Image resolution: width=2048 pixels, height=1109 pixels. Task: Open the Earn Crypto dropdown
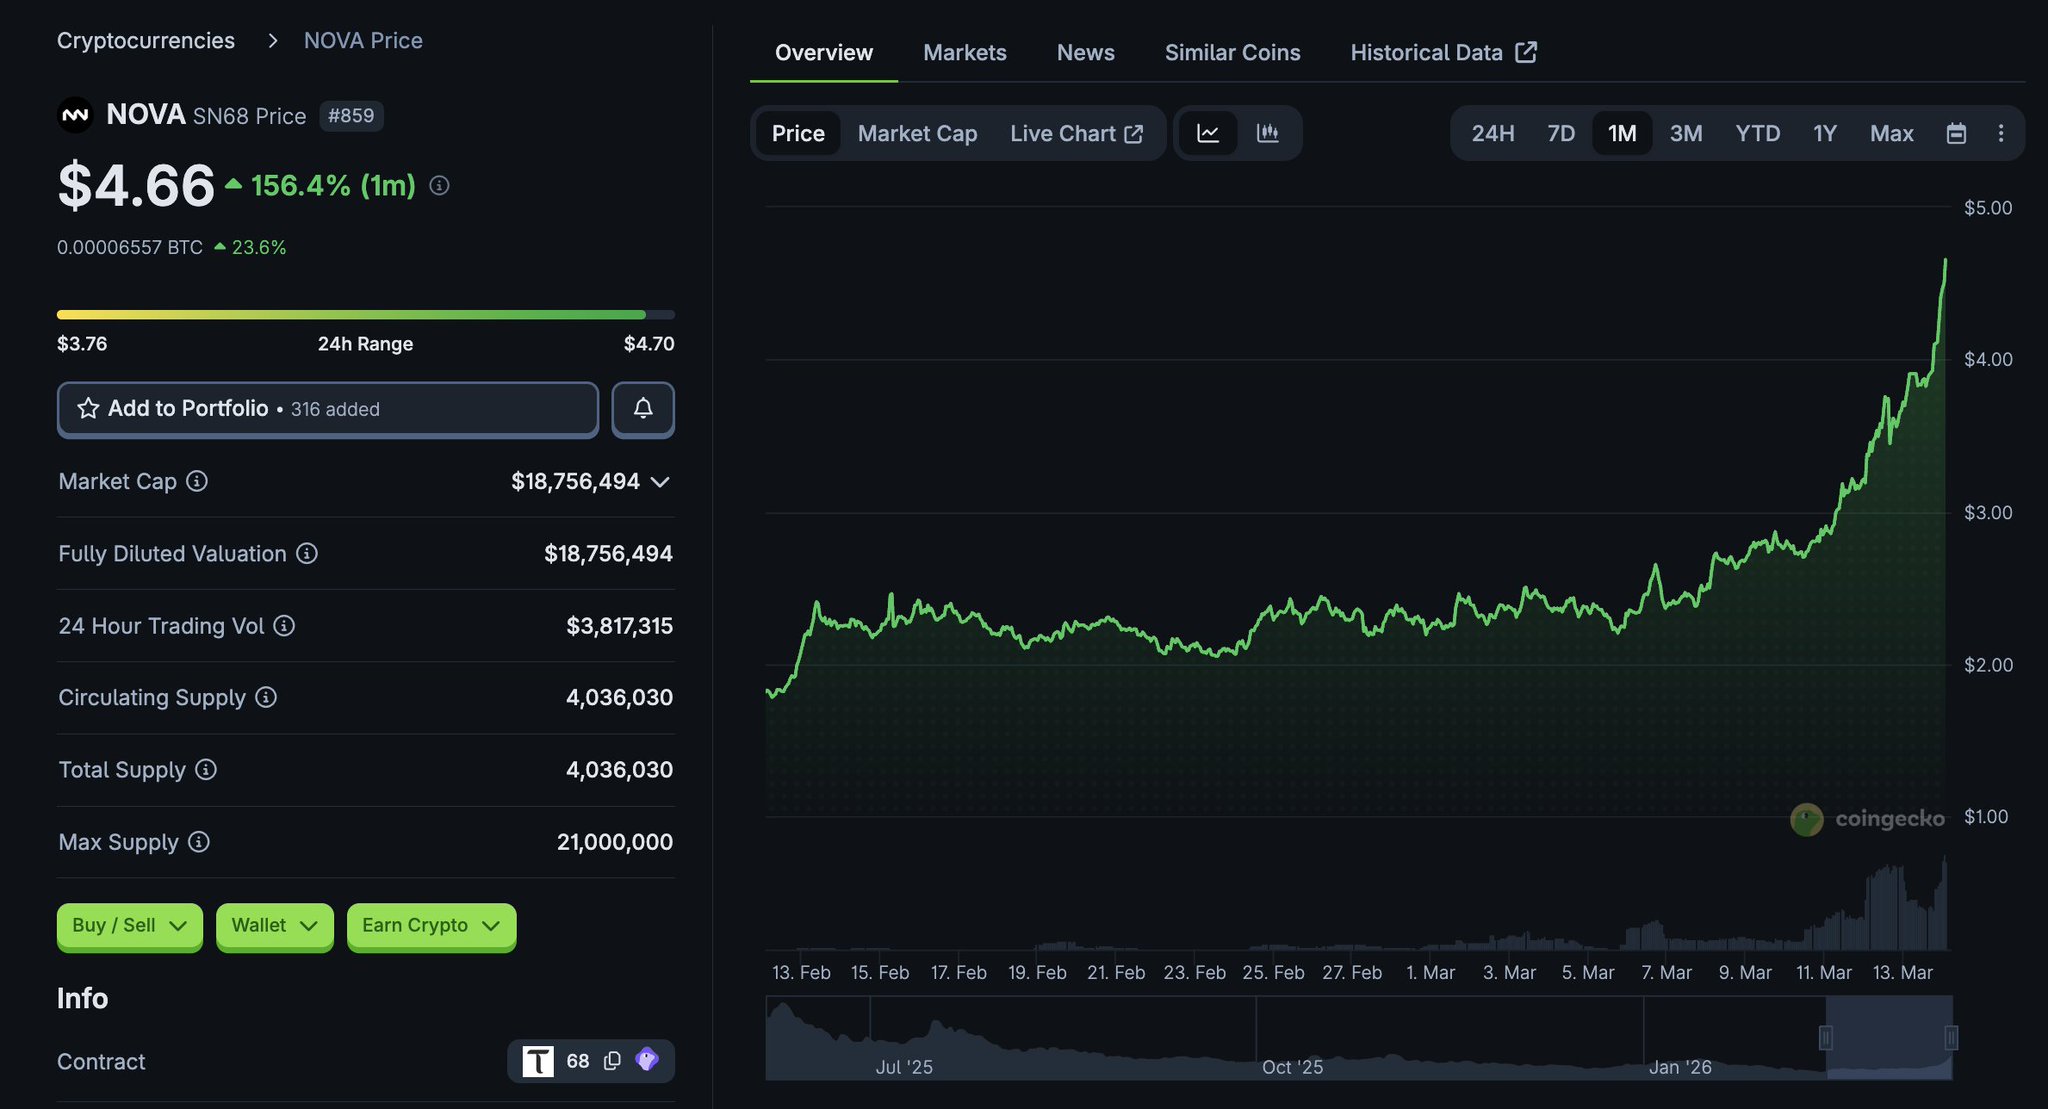pos(430,926)
